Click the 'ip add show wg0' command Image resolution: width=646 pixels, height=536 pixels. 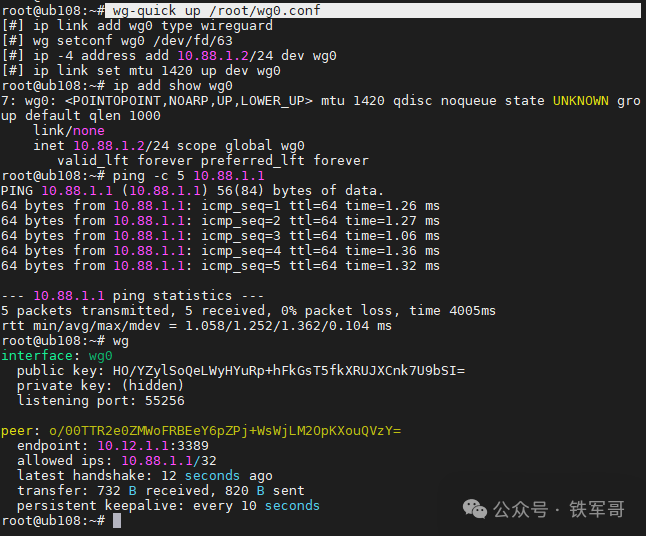click(x=173, y=86)
